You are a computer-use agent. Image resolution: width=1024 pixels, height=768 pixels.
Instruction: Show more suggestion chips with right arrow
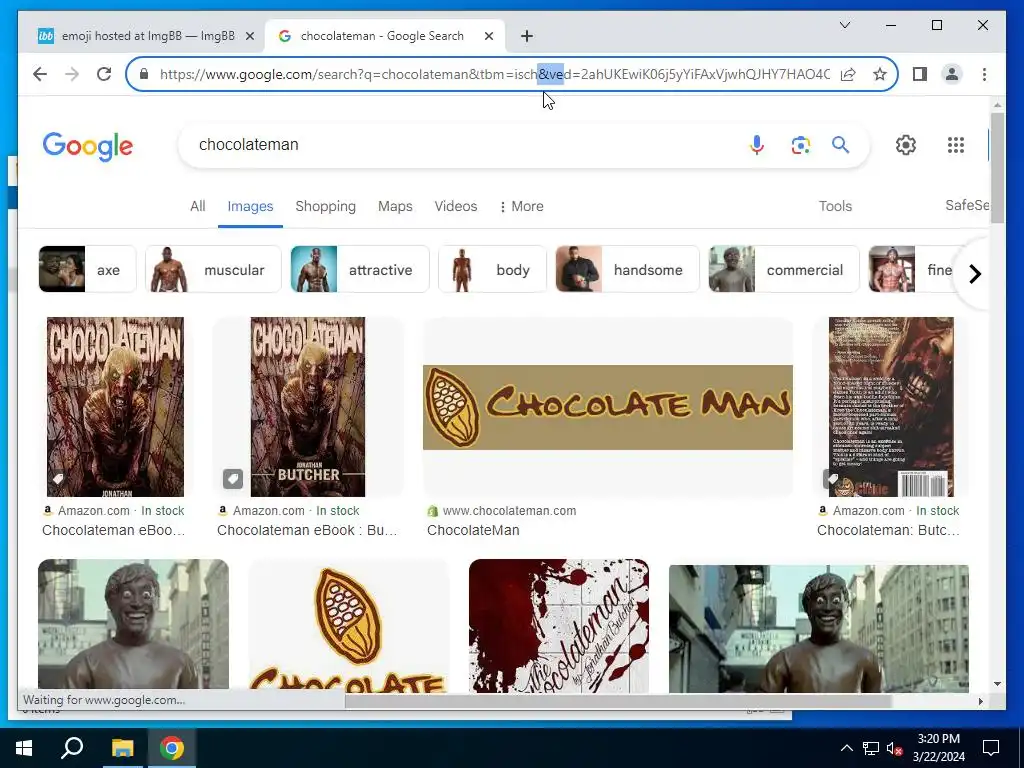point(975,274)
